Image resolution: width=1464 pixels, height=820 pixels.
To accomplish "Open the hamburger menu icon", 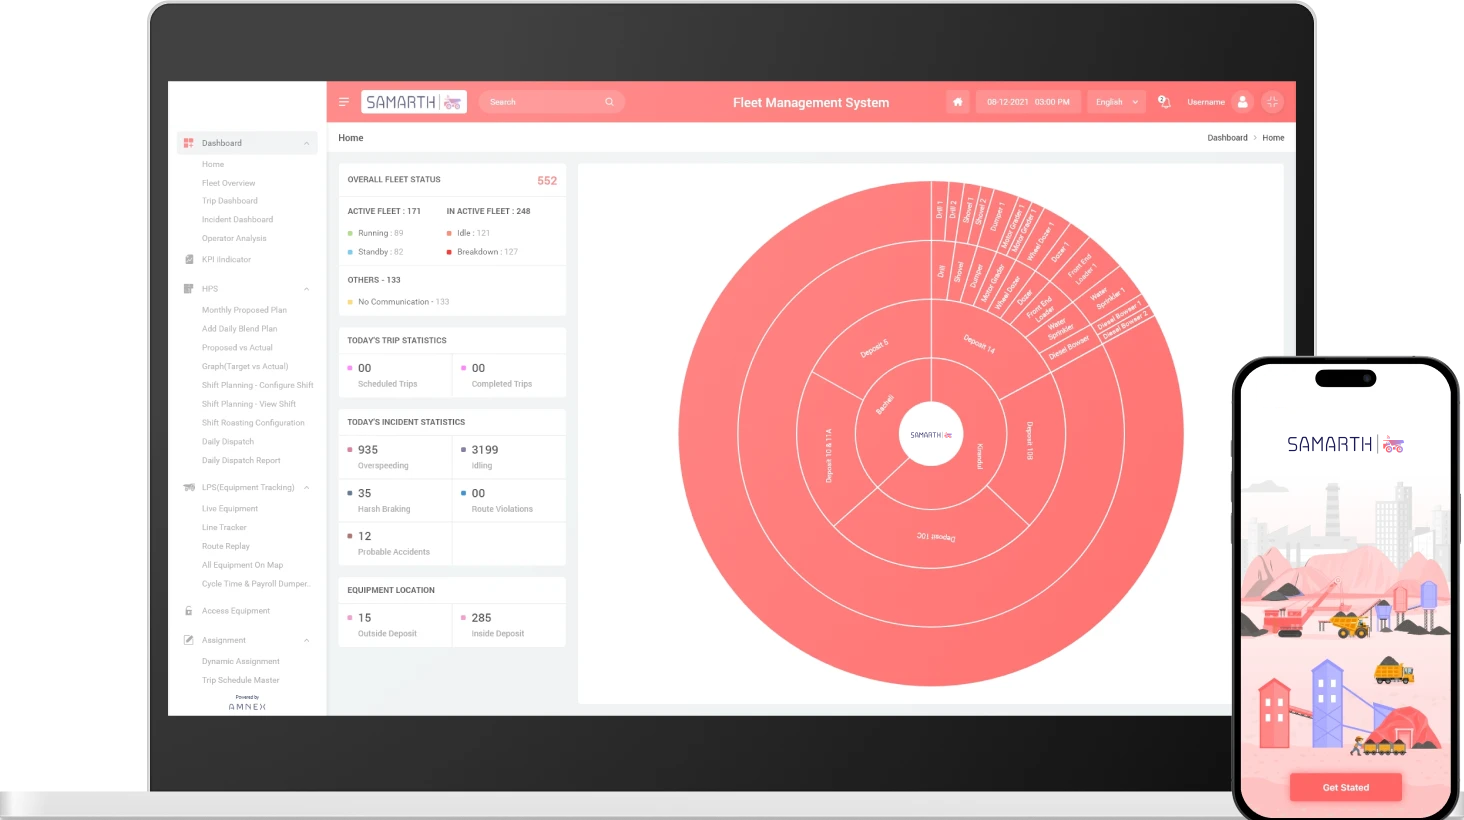I will click(x=344, y=102).
